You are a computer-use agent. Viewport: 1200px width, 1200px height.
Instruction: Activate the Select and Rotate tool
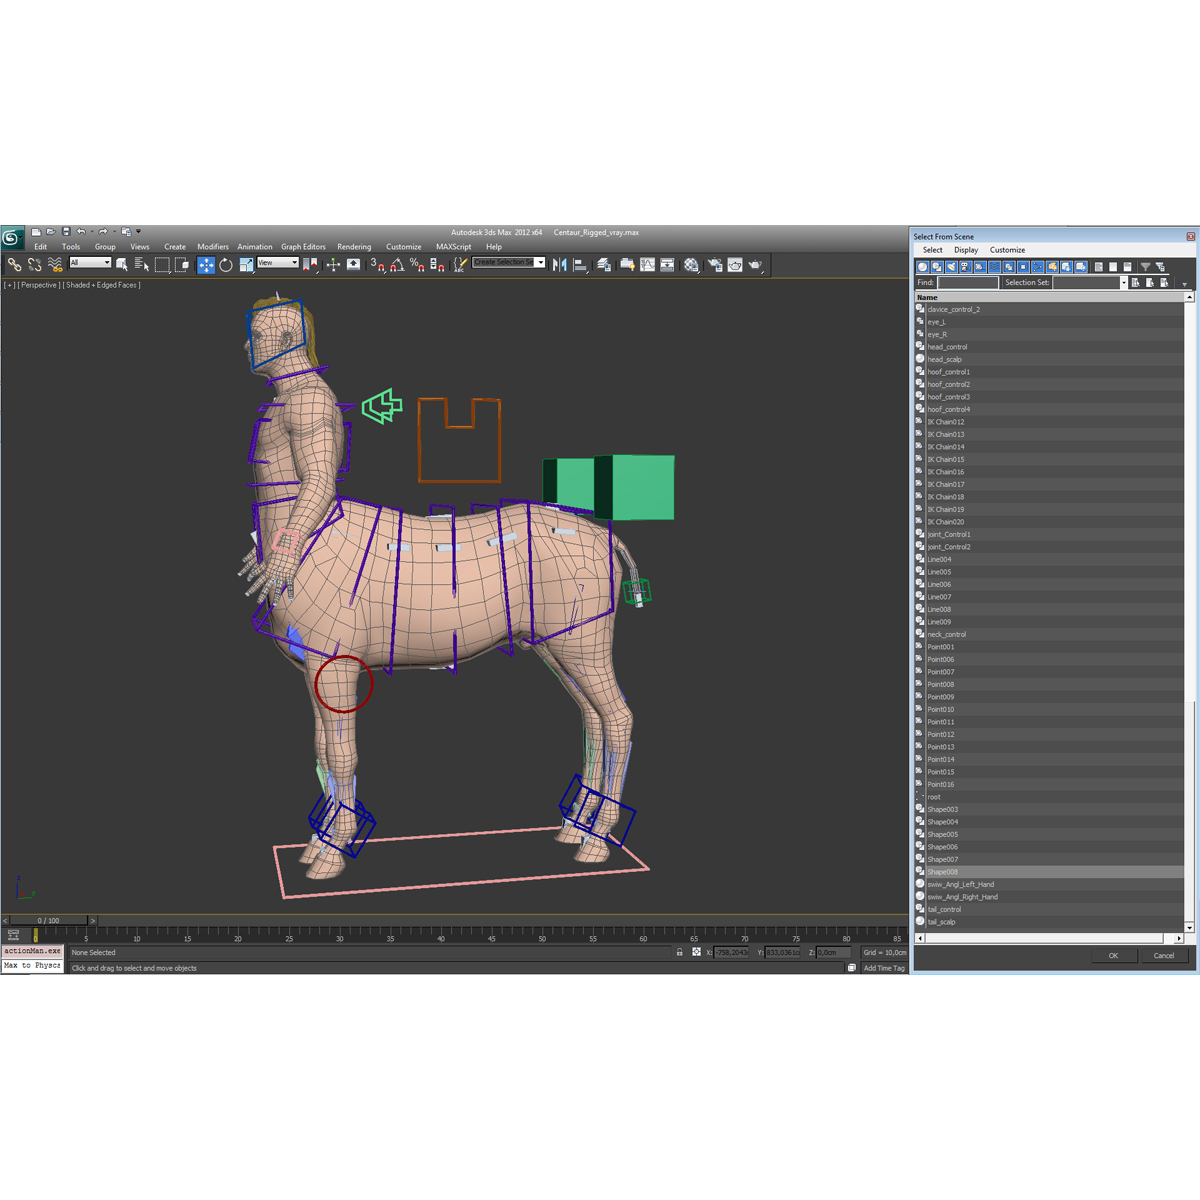pyautogui.click(x=226, y=264)
